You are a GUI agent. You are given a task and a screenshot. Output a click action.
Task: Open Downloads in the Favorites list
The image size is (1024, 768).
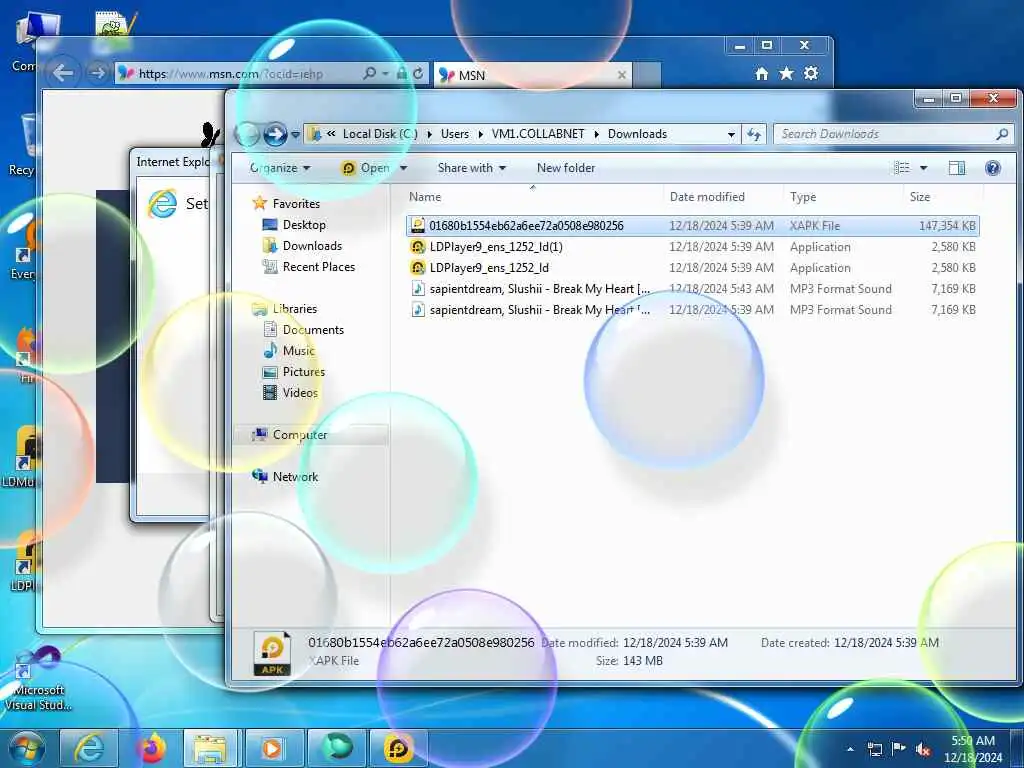point(312,246)
